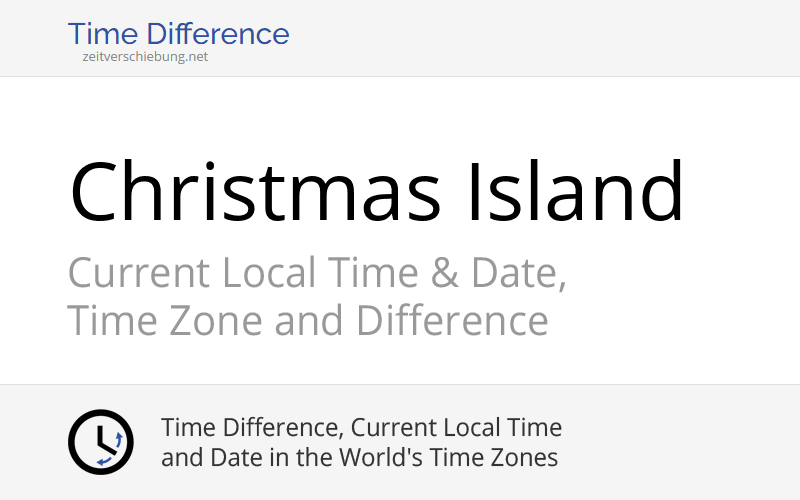Click the "Time Zone and Difference" subtitle line
This screenshot has width=800, height=500.
pyautogui.click(x=308, y=320)
